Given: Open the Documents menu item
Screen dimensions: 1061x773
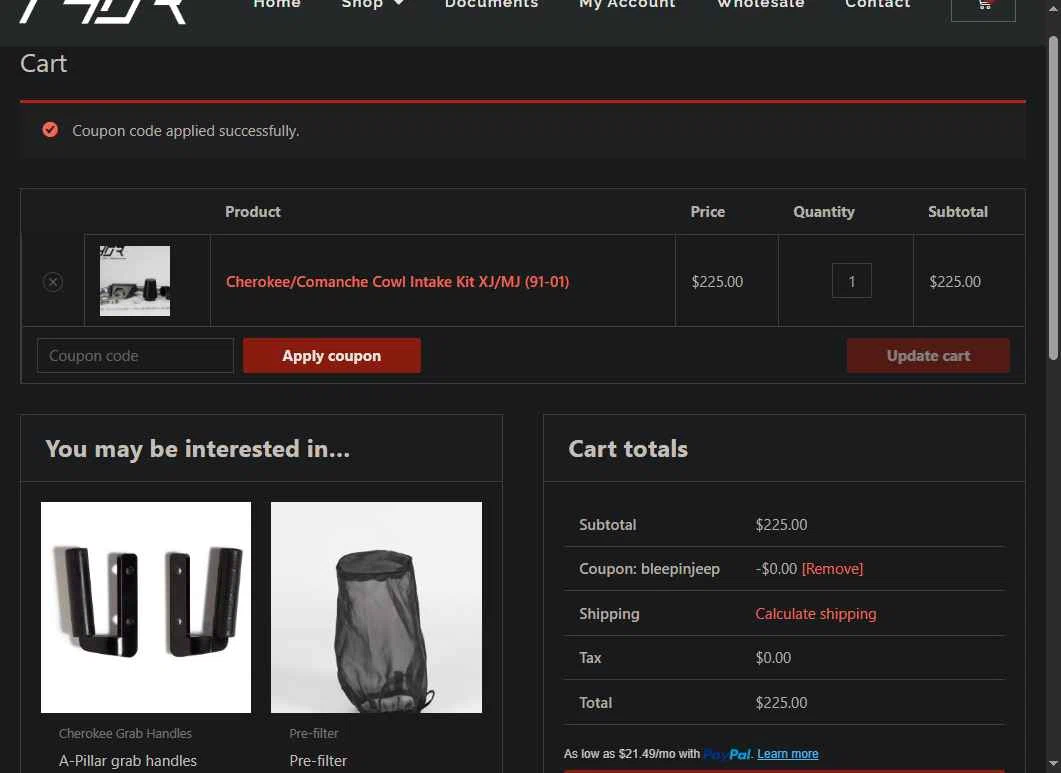Looking at the screenshot, I should [491, 4].
